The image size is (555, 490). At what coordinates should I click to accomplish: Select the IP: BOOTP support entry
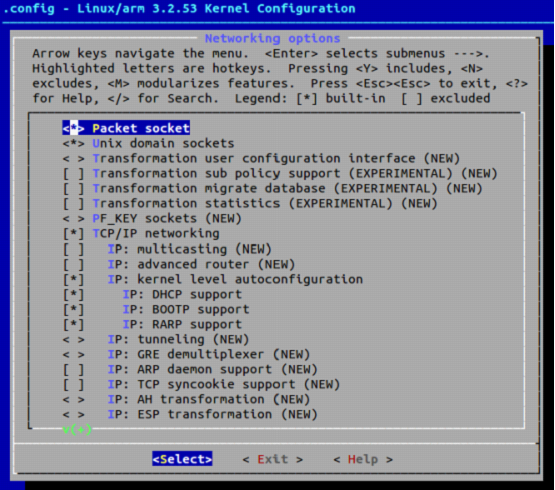(186, 309)
